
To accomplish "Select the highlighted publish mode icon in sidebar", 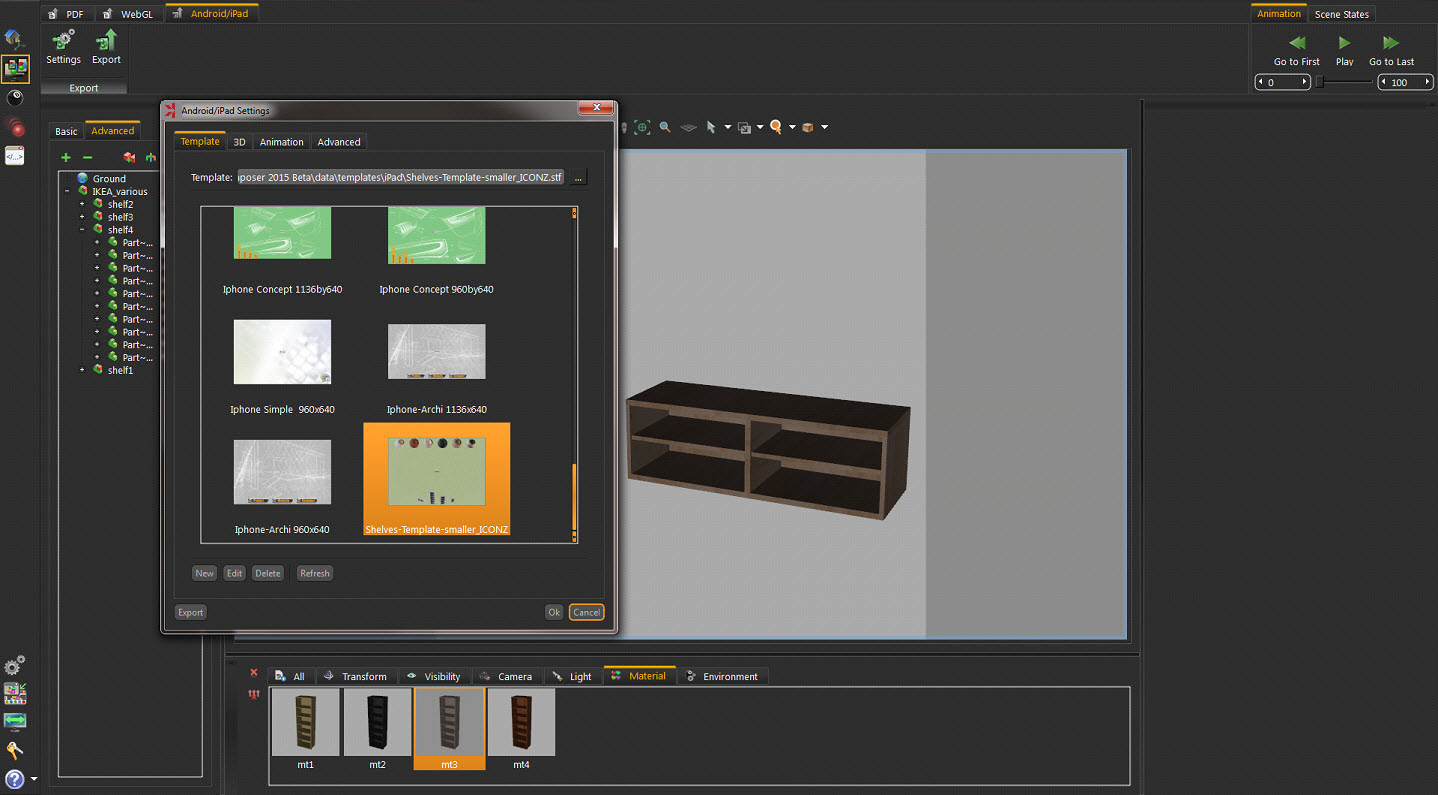I will click(x=15, y=69).
